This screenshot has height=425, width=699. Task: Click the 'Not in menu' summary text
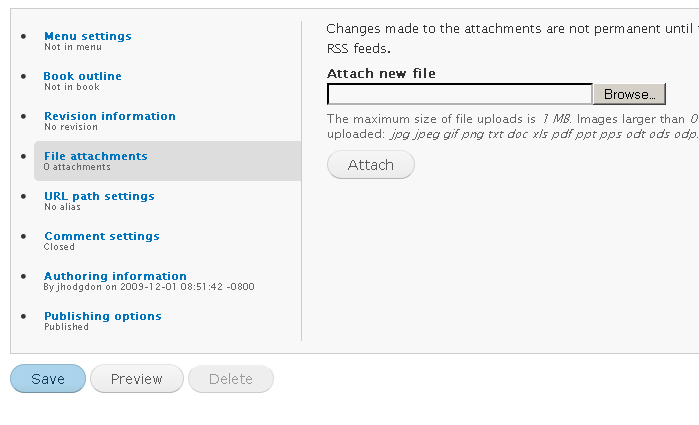pos(73,47)
